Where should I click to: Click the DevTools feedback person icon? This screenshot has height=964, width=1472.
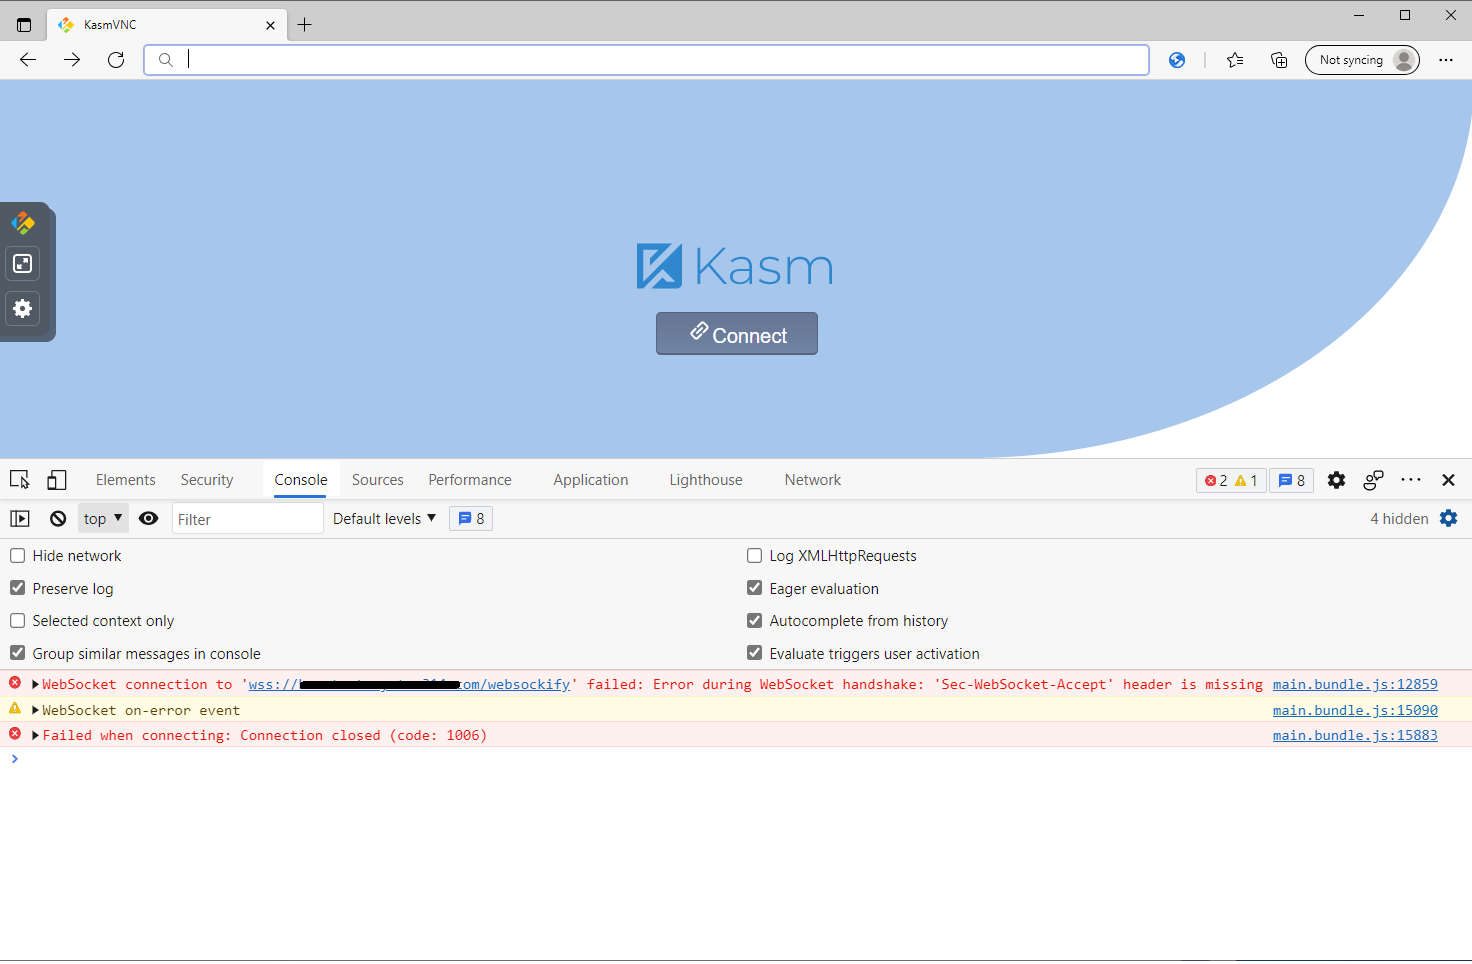1374,480
